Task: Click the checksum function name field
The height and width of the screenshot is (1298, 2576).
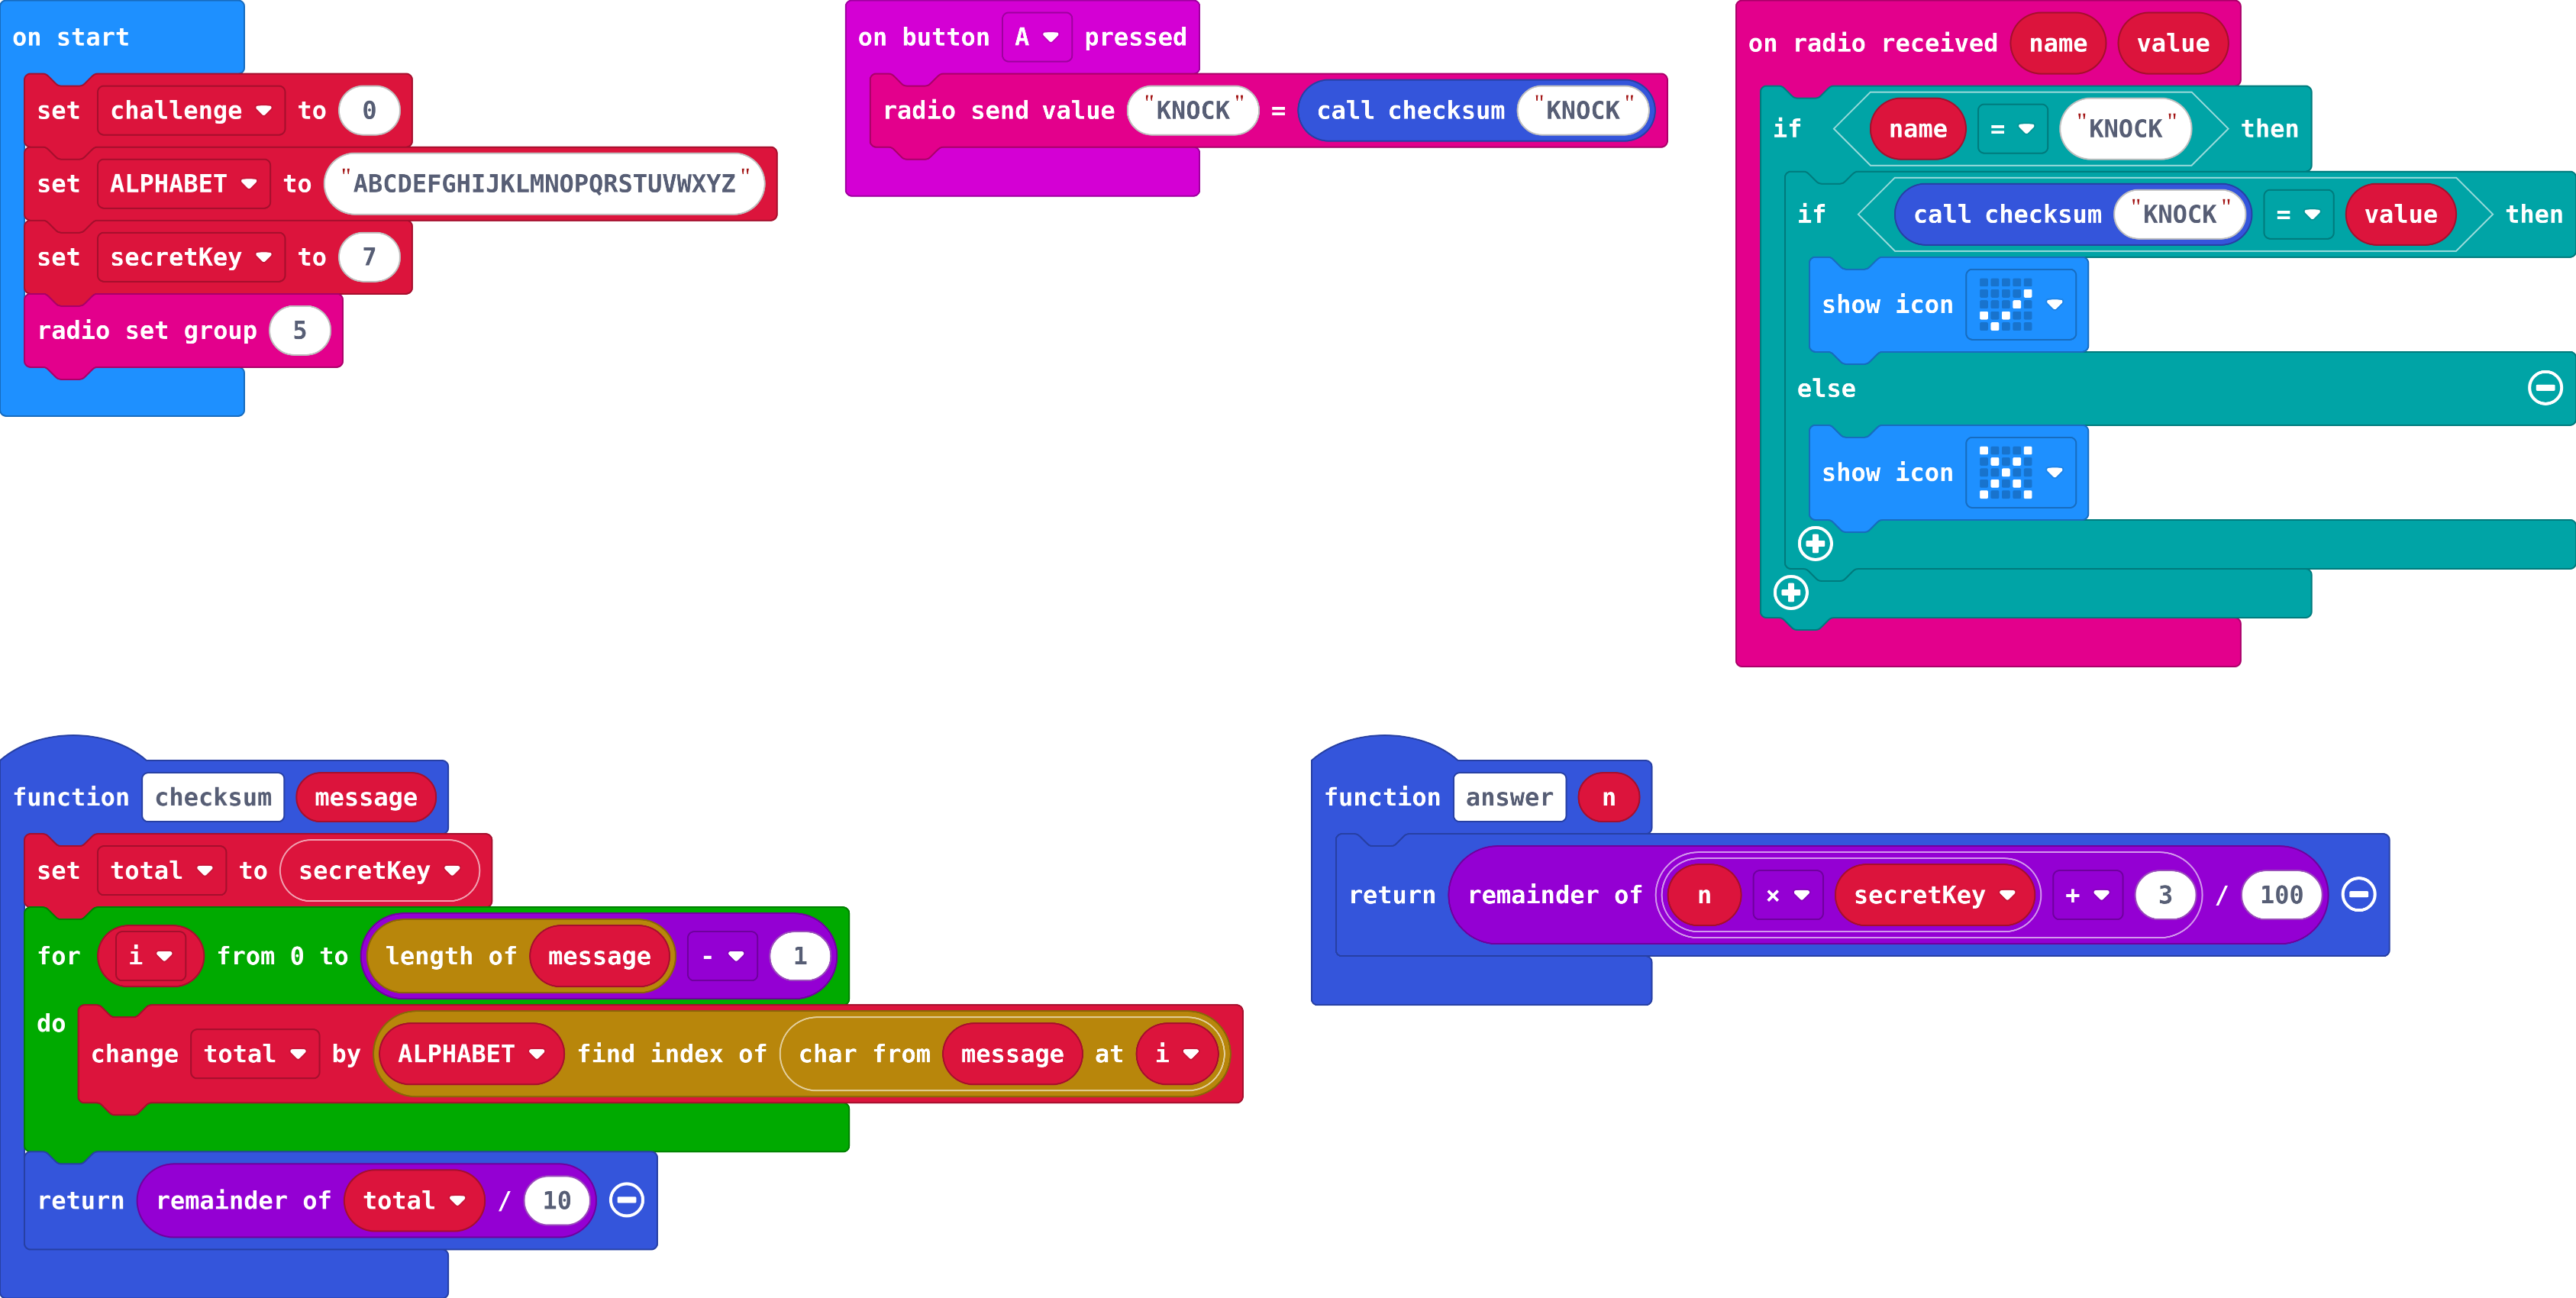Action: 213,798
